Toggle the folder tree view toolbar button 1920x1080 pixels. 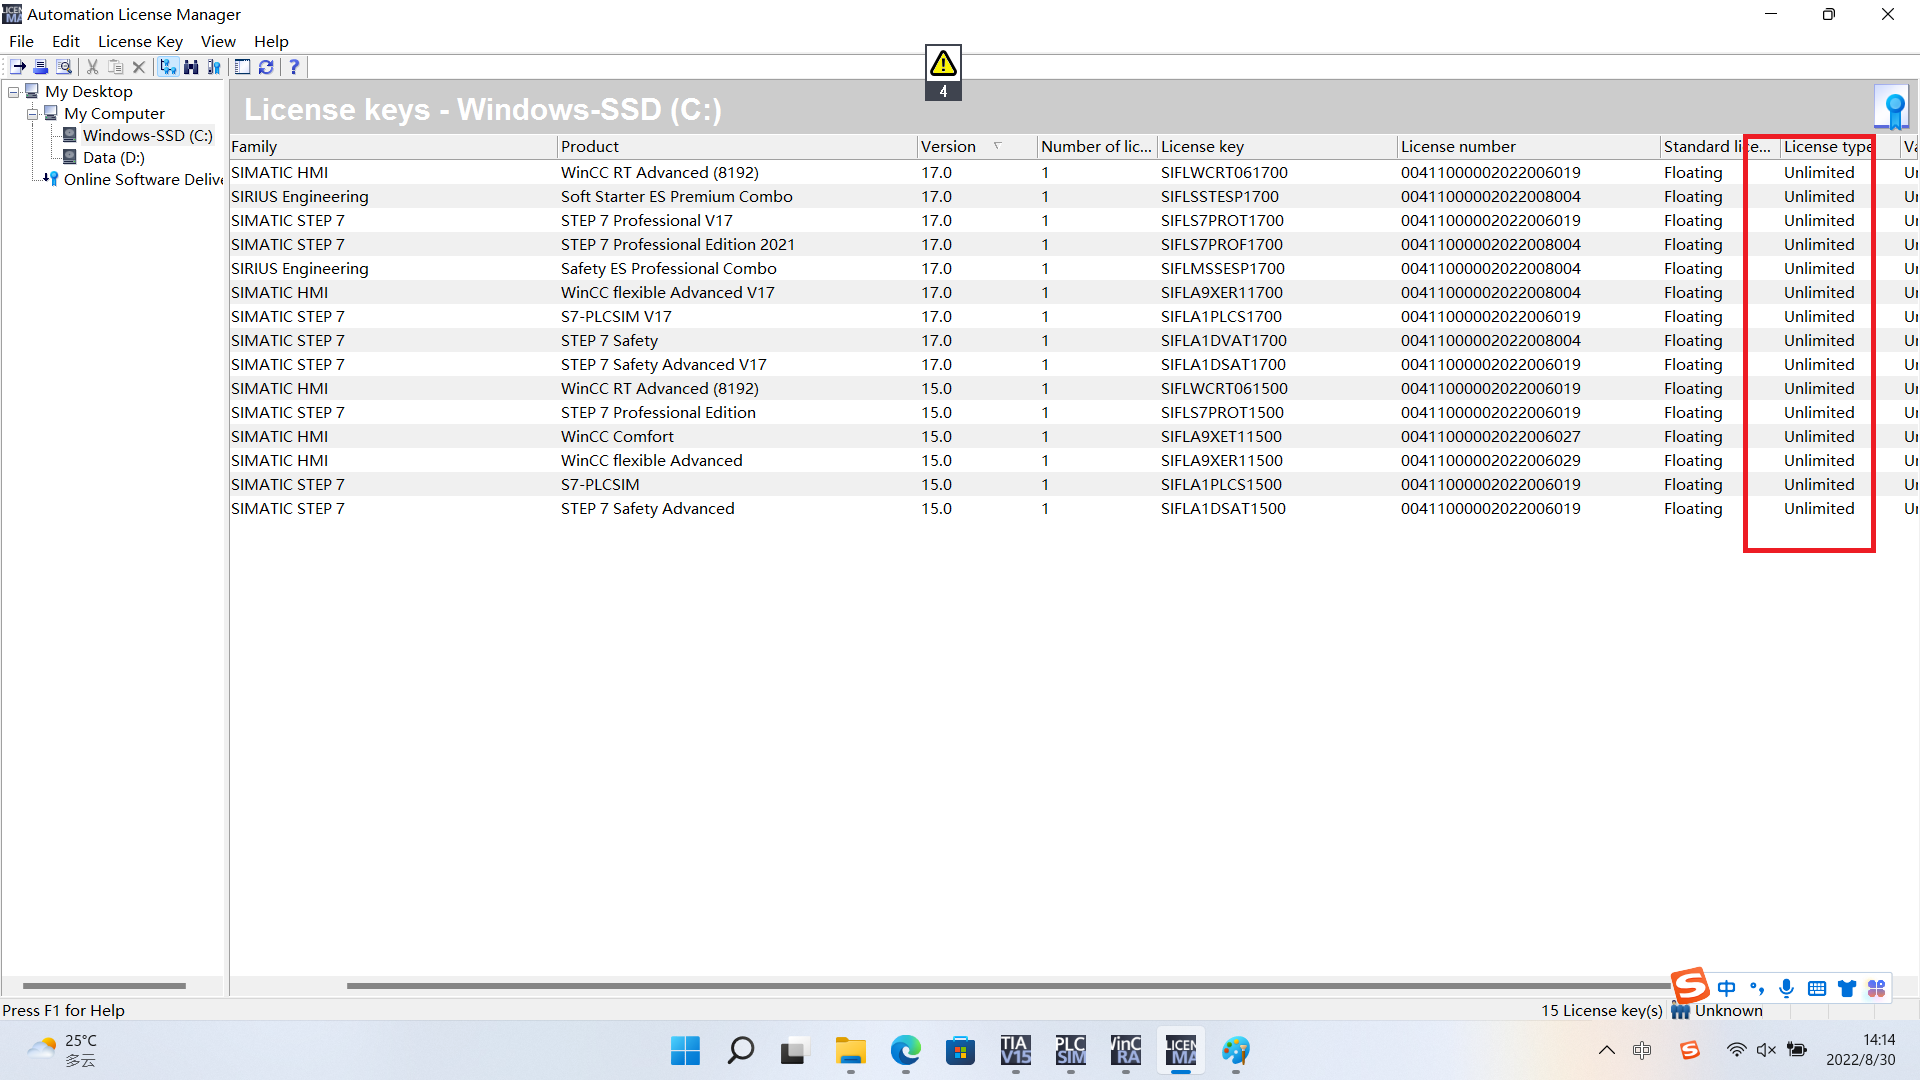[168, 67]
